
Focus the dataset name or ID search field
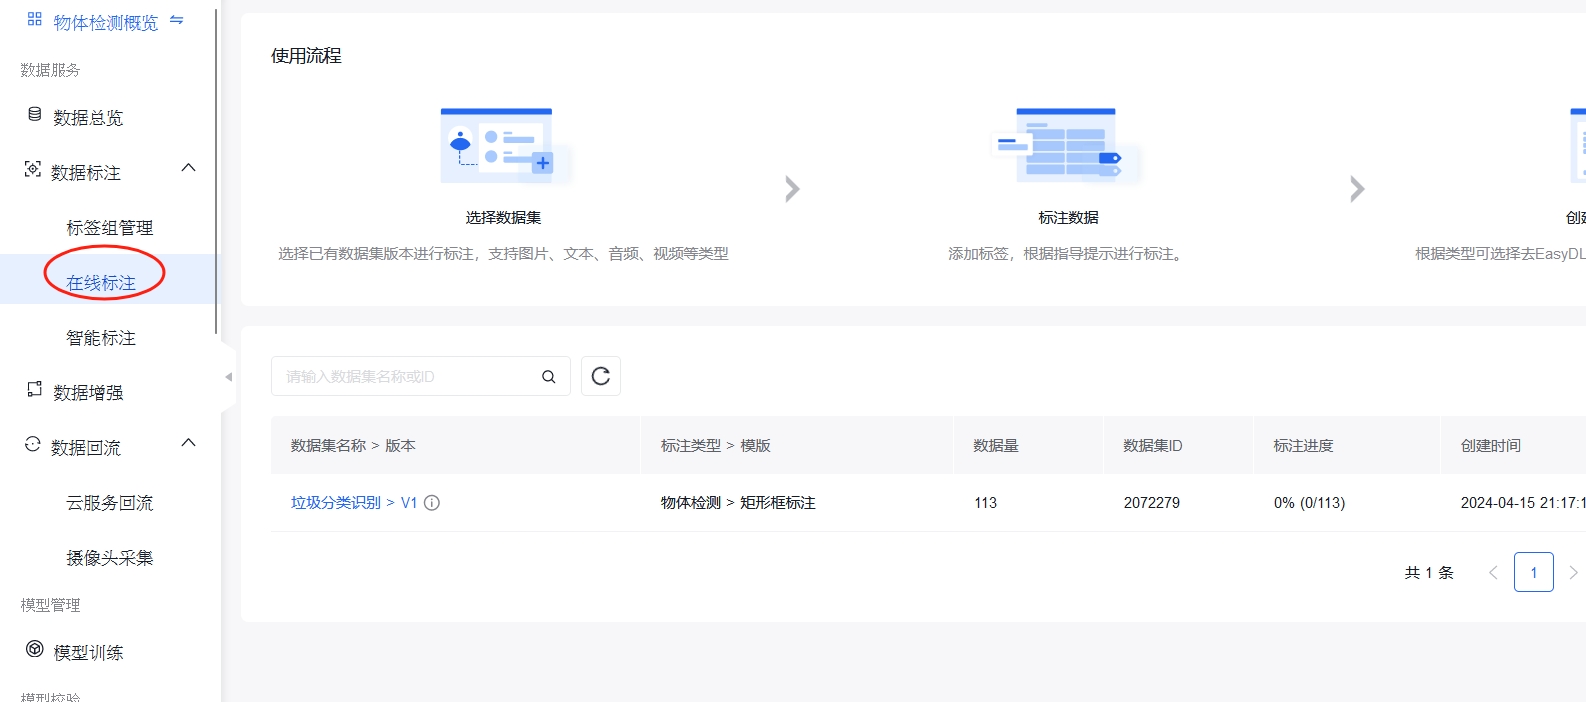[x=421, y=376]
